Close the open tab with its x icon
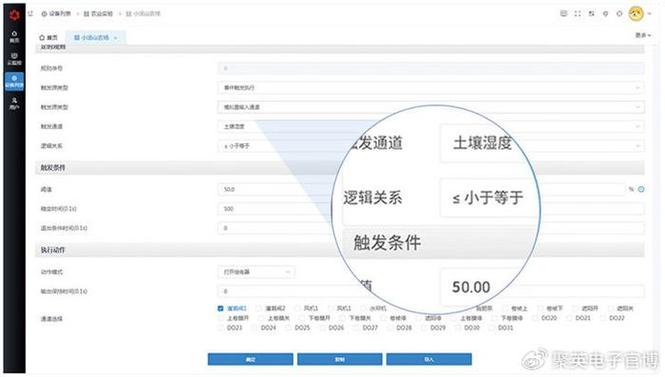 [x=115, y=38]
